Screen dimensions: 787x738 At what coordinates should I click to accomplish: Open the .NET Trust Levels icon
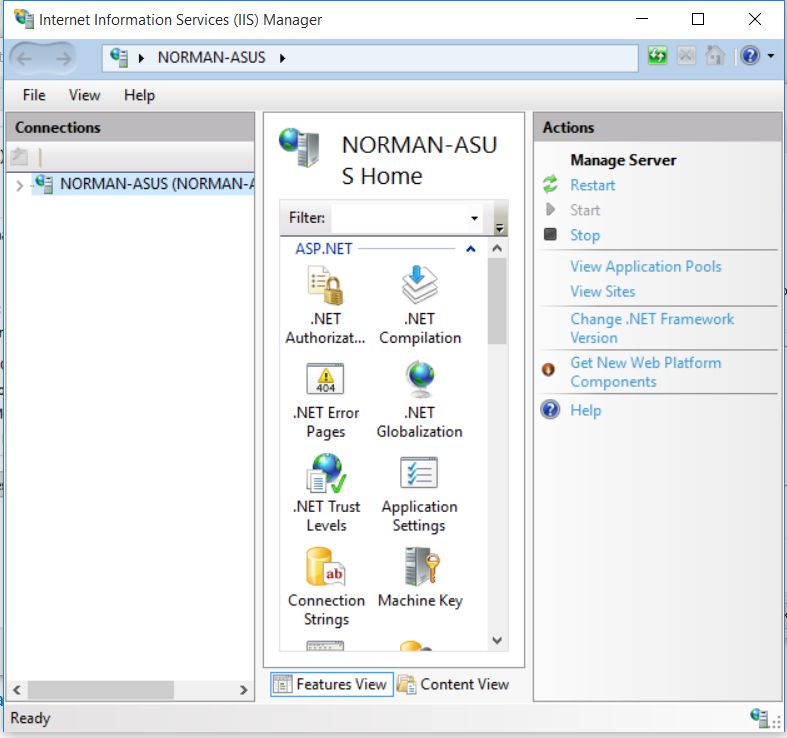point(326,473)
